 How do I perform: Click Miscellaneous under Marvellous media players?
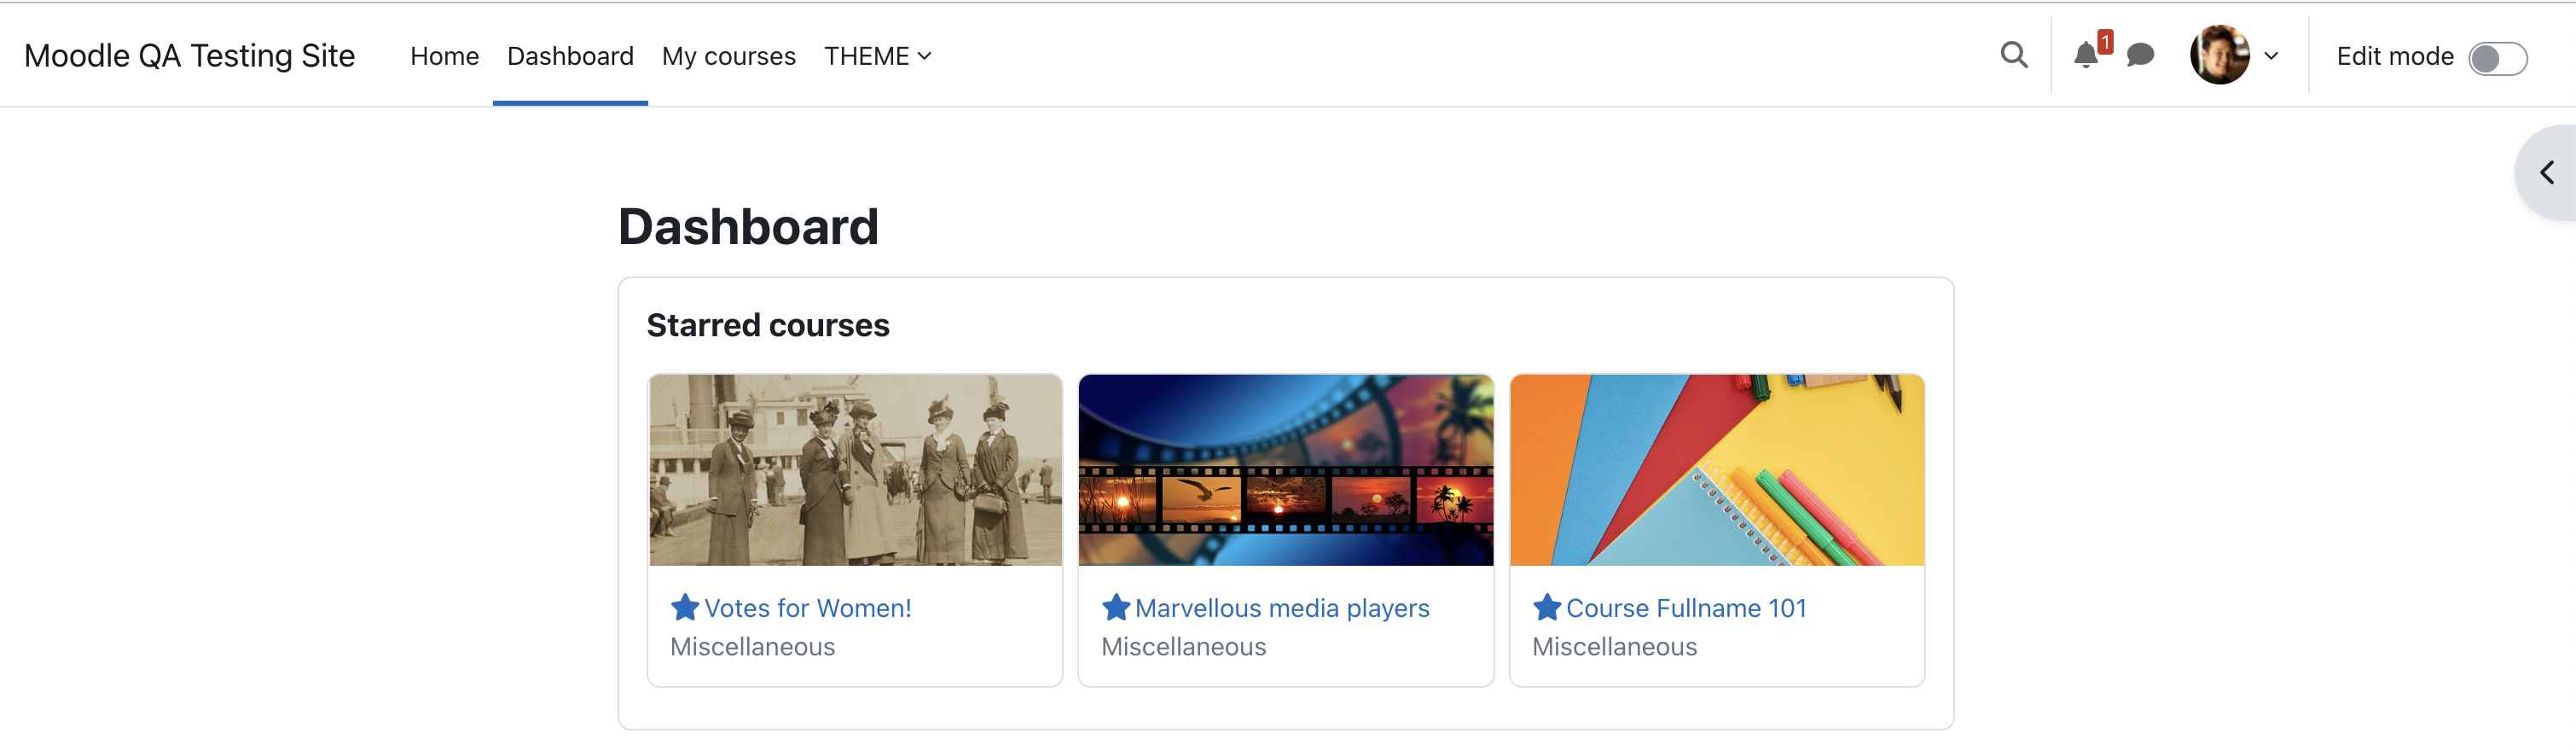click(1183, 647)
